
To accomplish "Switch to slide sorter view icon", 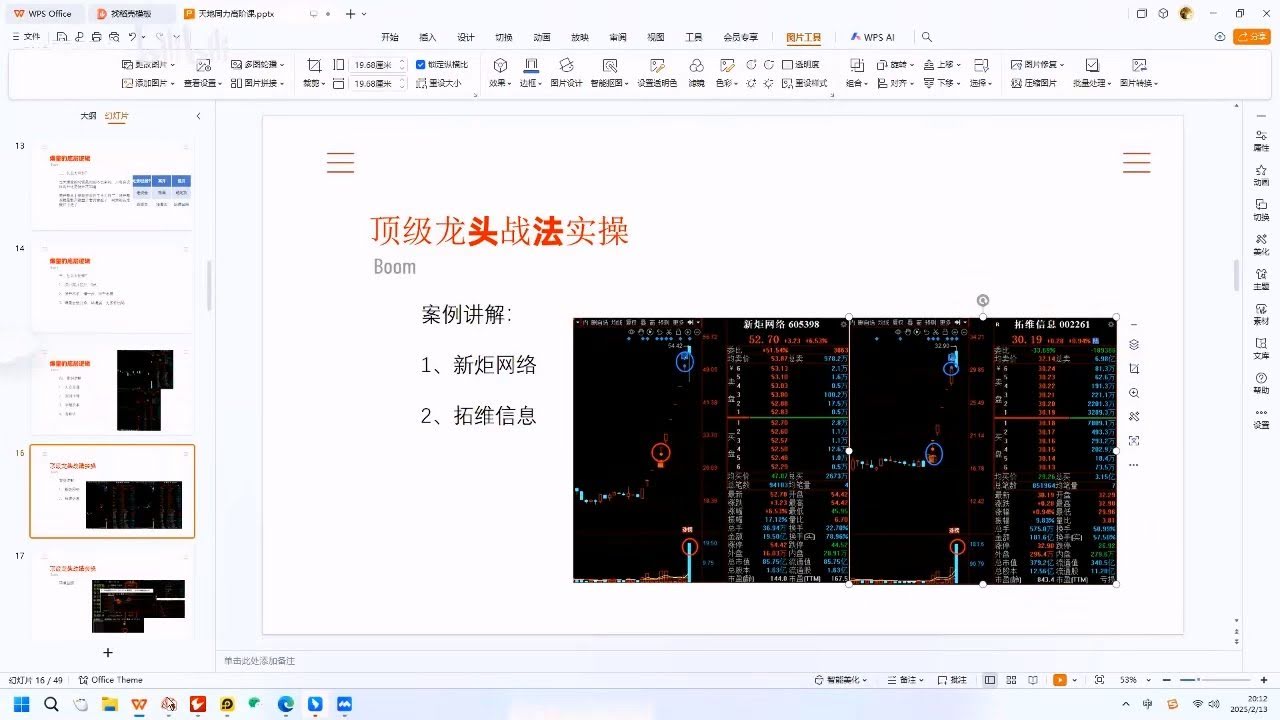I will coord(1011,680).
